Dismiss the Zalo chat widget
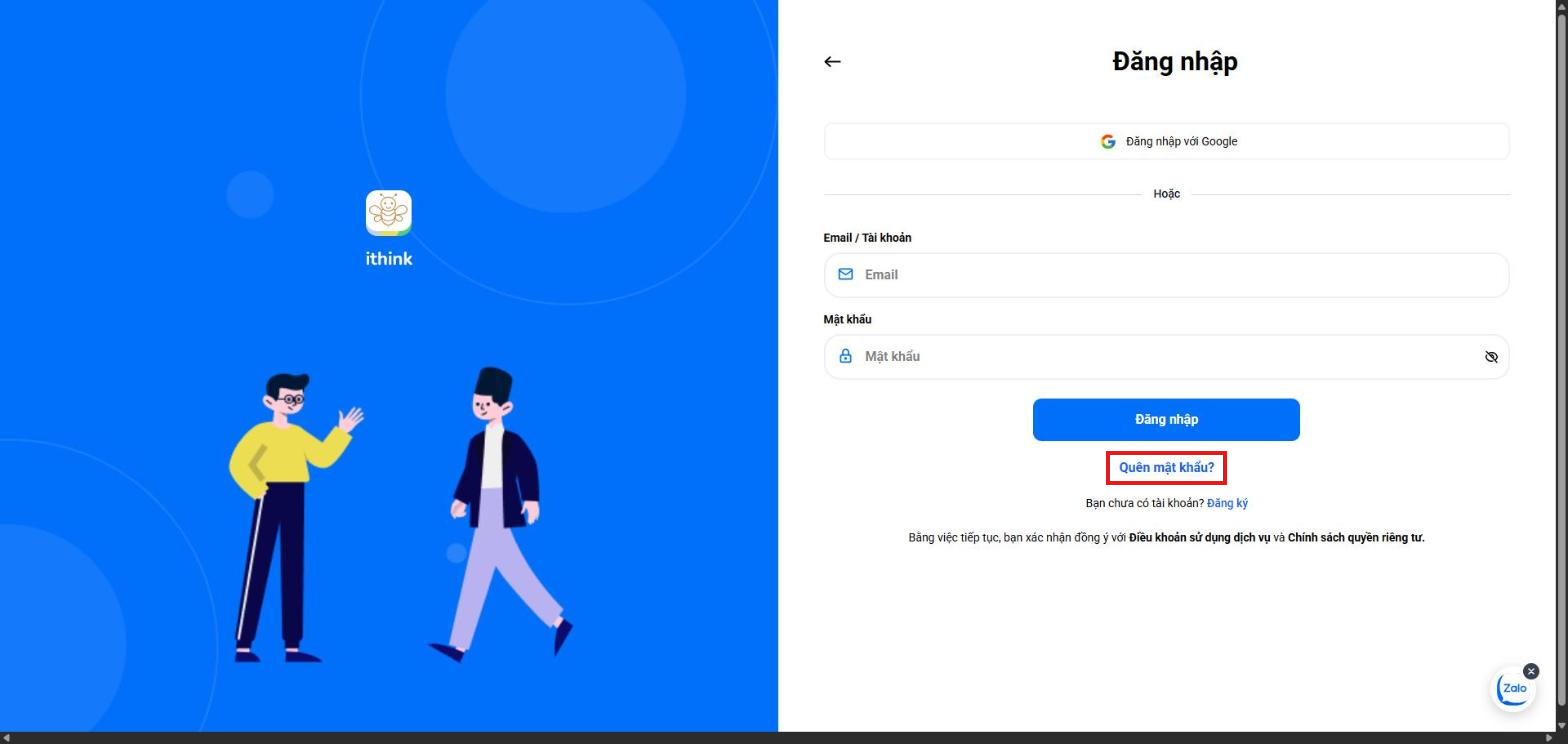 point(1531,671)
